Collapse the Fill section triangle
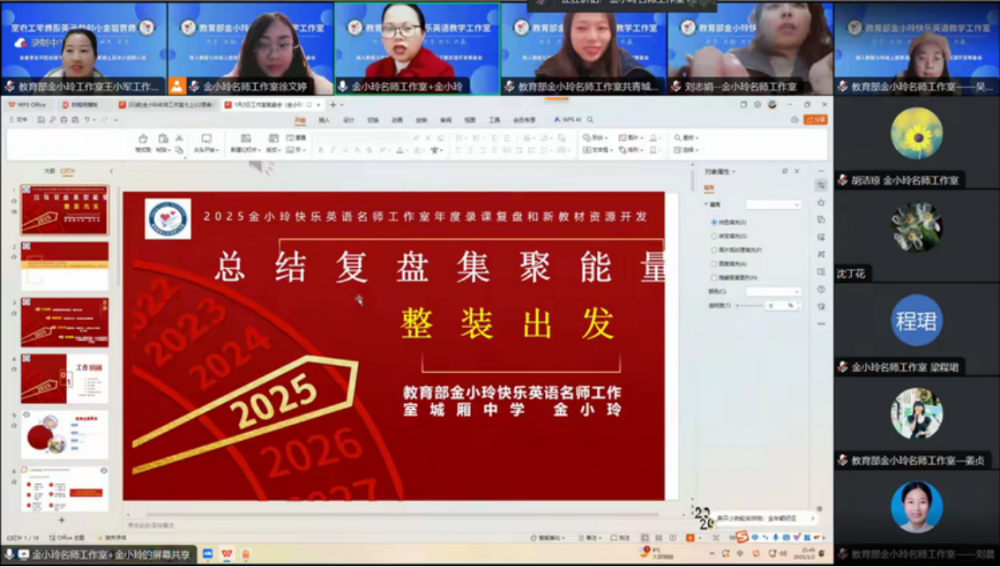Screen dimensions: 1000x567 tap(707, 204)
